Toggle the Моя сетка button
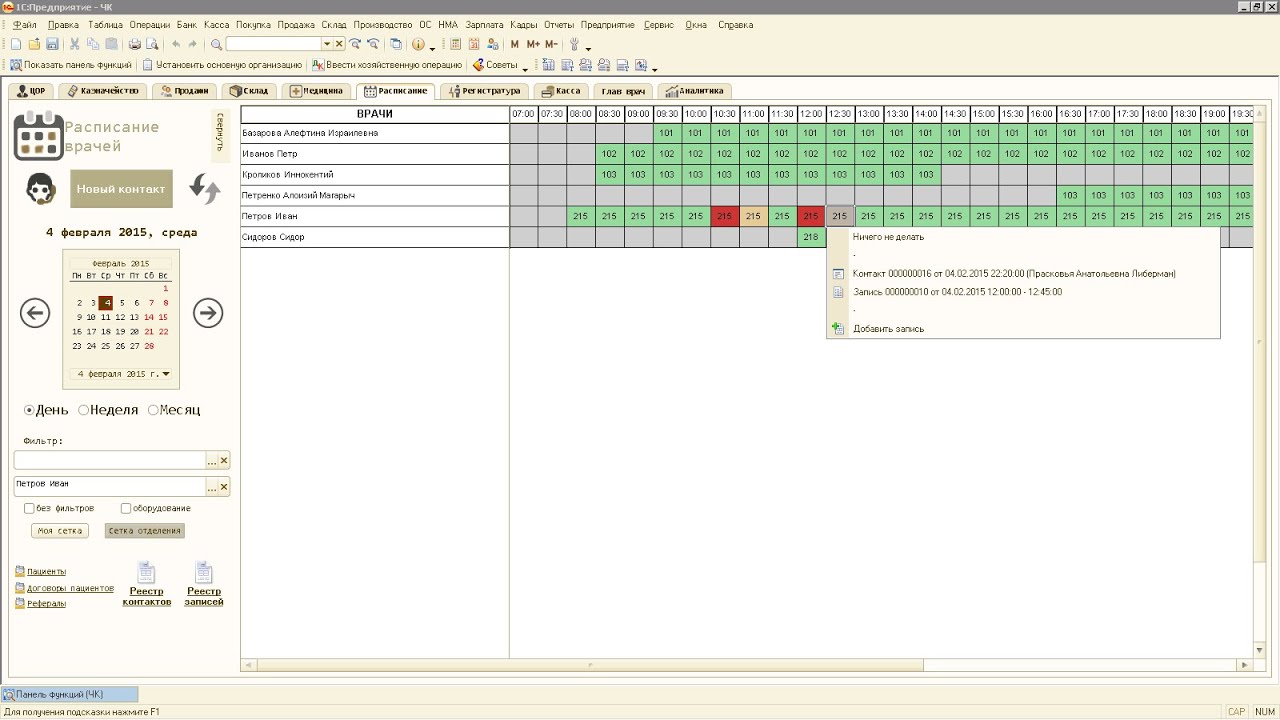 pyautogui.click(x=59, y=531)
